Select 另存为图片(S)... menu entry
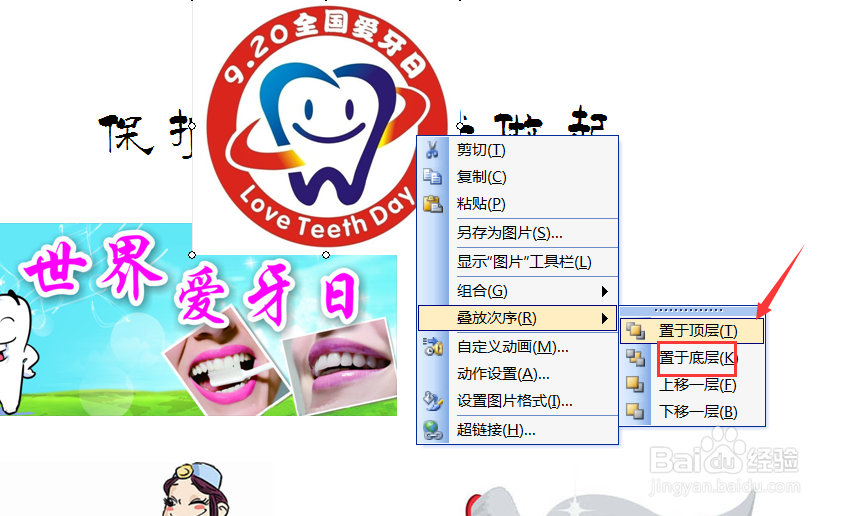The image size is (846, 516). click(518, 233)
